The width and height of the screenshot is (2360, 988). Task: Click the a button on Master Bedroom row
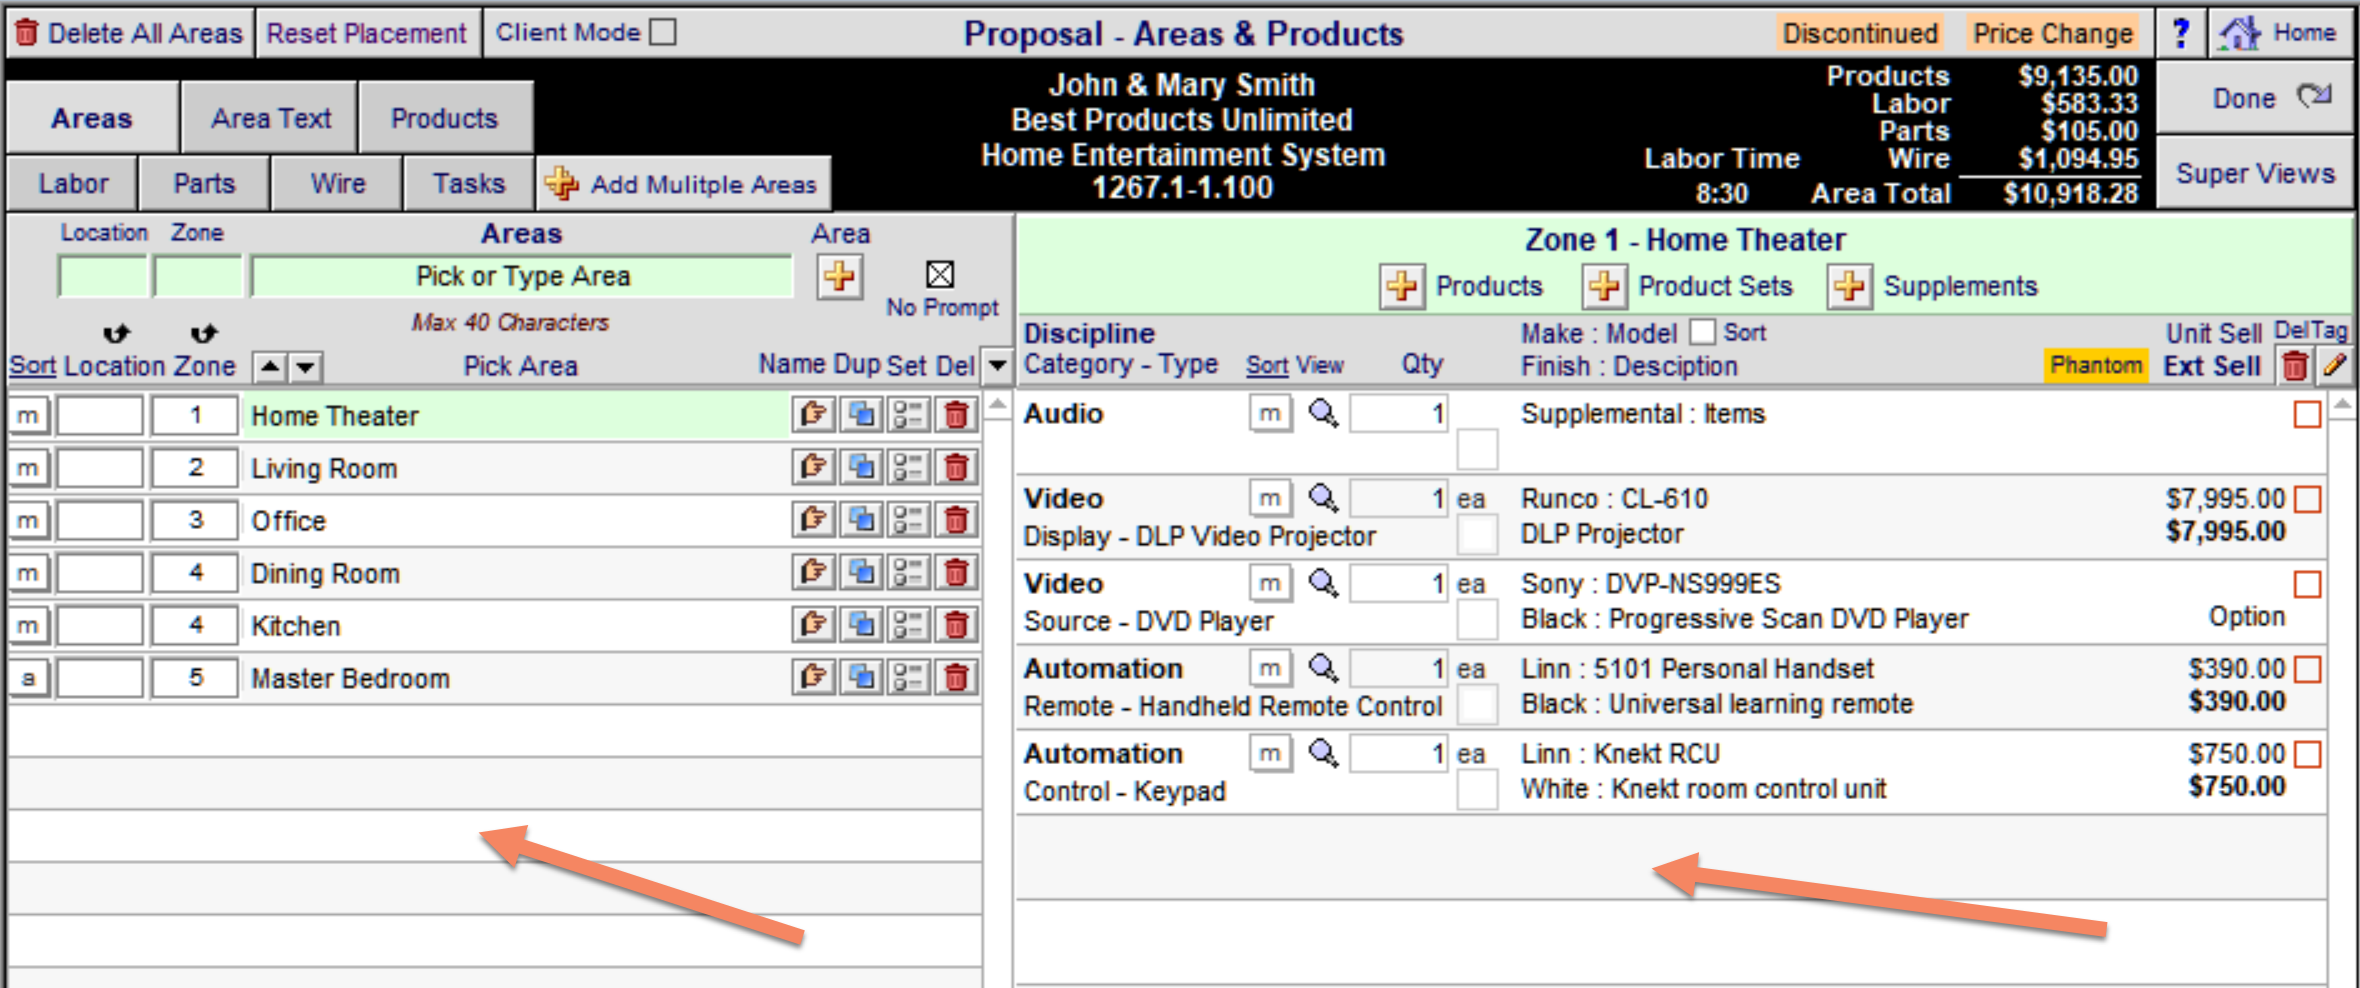(28, 678)
